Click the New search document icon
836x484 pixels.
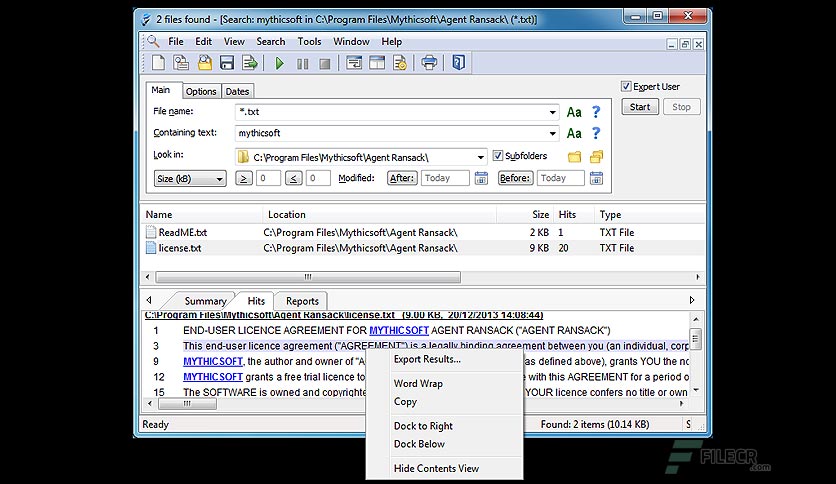pos(158,63)
